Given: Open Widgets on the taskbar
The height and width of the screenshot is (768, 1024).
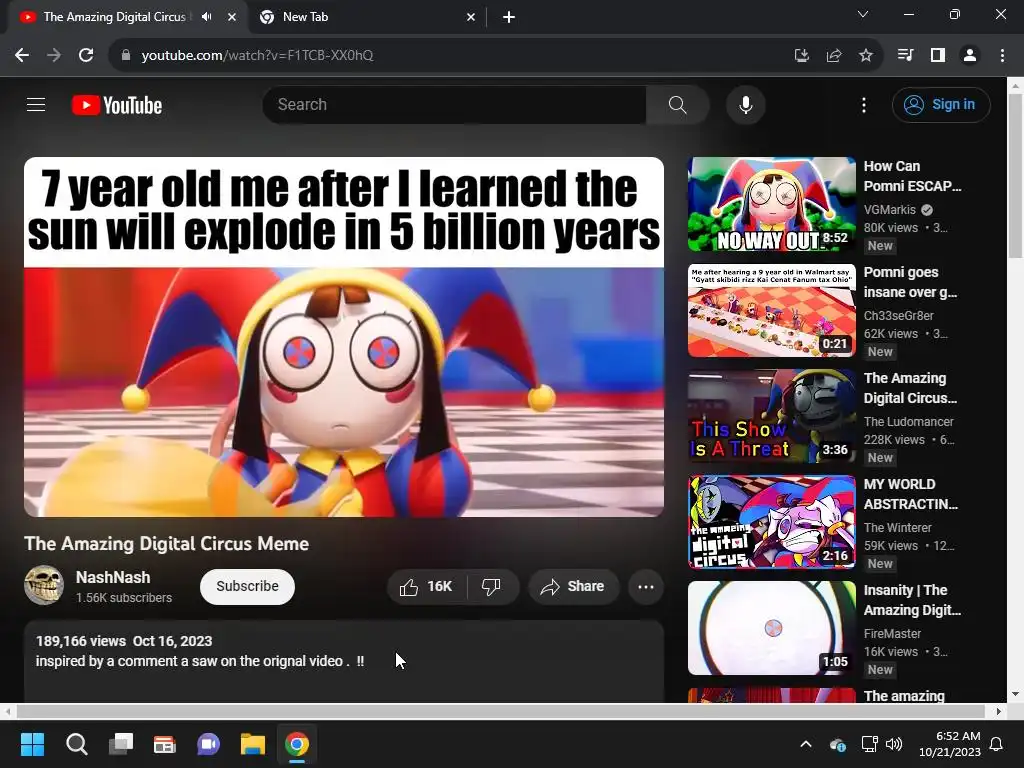Looking at the screenshot, I should tap(165, 744).
